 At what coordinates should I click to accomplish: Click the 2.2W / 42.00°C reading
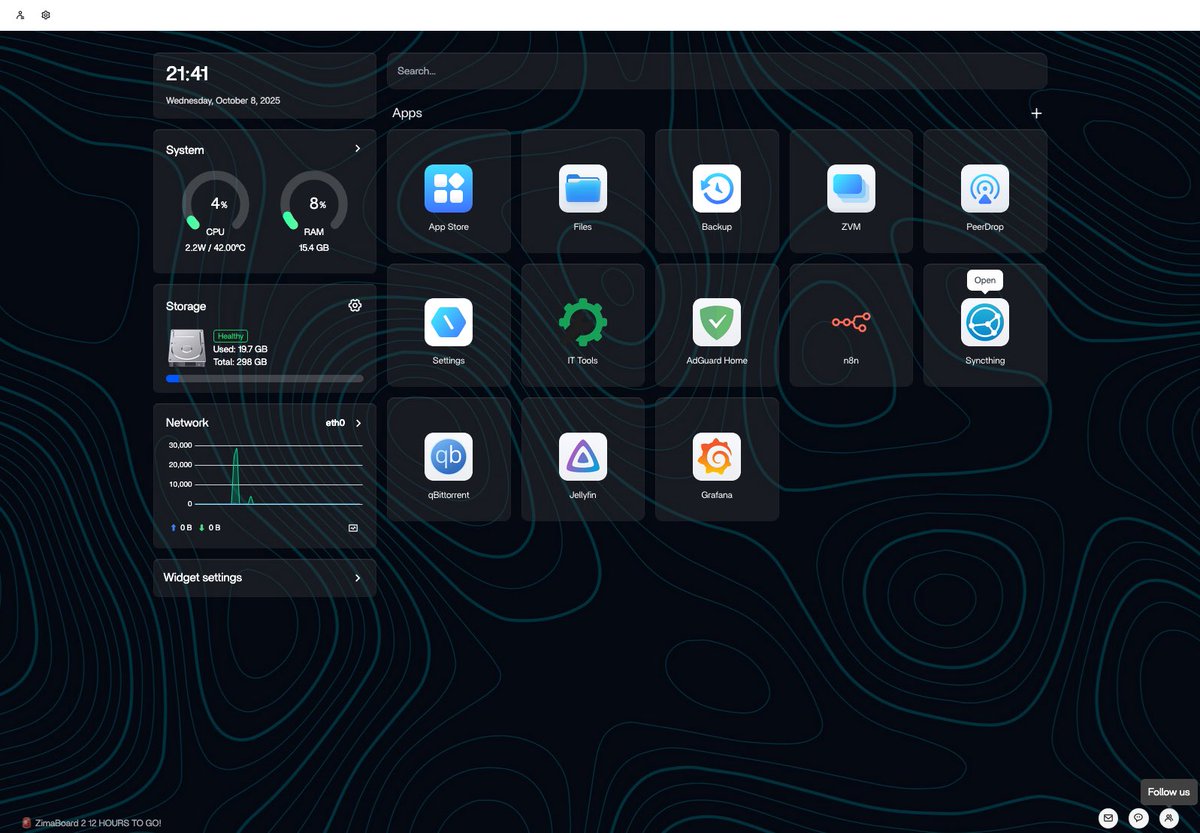(x=215, y=247)
